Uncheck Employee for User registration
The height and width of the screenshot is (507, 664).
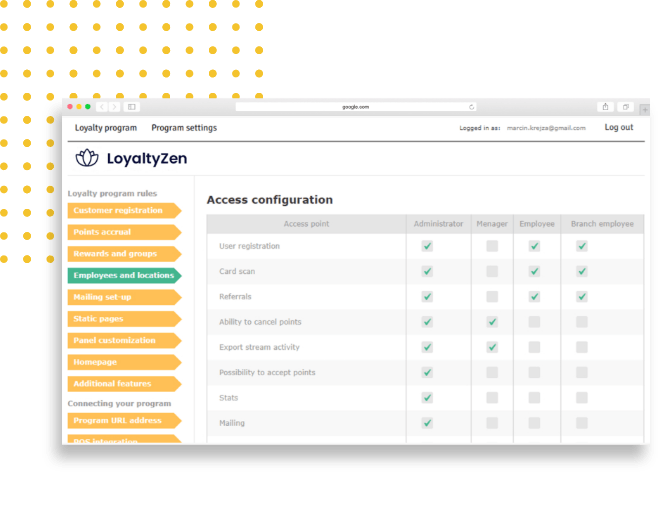534,246
